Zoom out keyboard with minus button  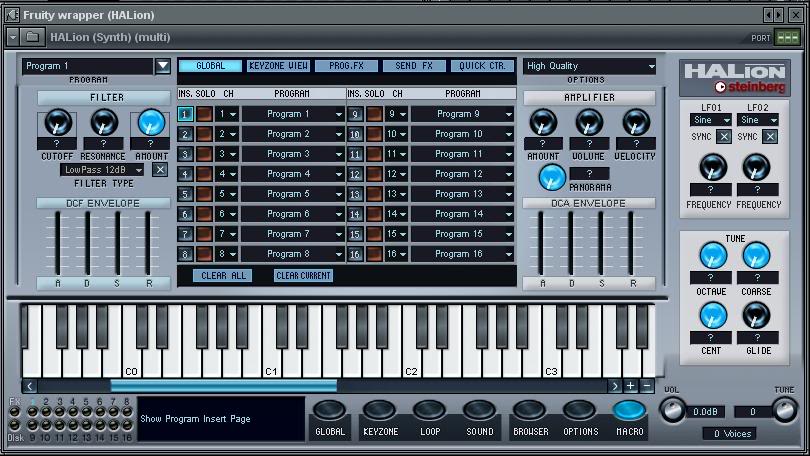[x=647, y=386]
